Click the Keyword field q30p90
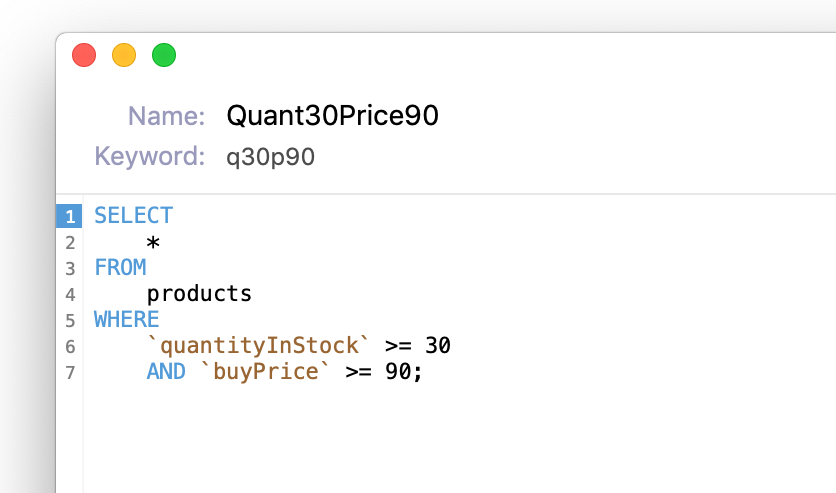 pos(270,157)
